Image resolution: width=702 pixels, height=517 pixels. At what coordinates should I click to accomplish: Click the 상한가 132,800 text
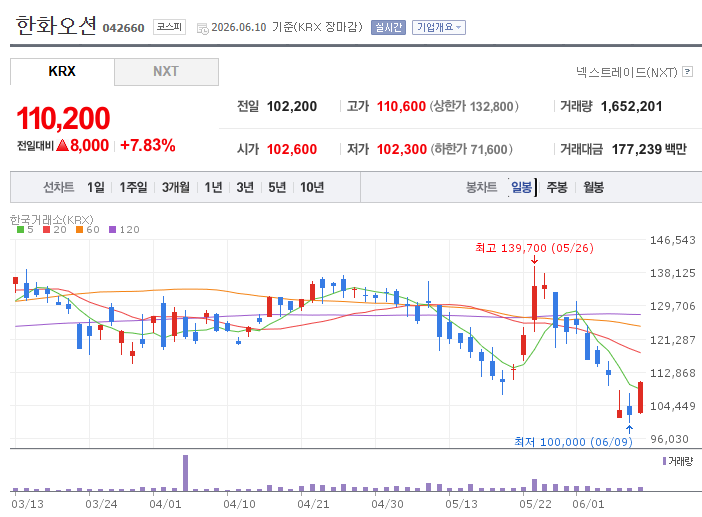pyautogui.click(x=474, y=107)
